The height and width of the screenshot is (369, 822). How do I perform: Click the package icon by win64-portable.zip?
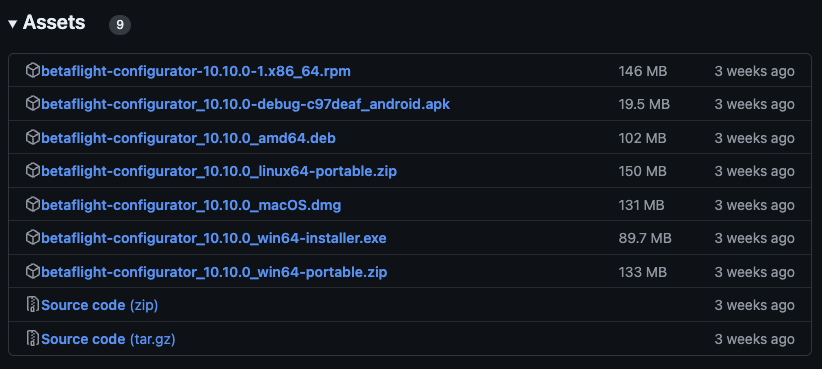(x=33, y=272)
